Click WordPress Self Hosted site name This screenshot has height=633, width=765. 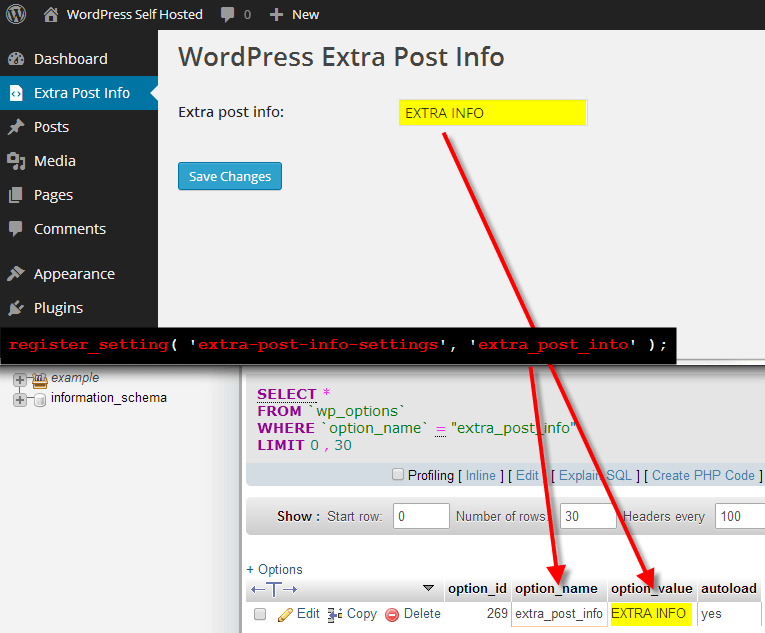point(135,15)
